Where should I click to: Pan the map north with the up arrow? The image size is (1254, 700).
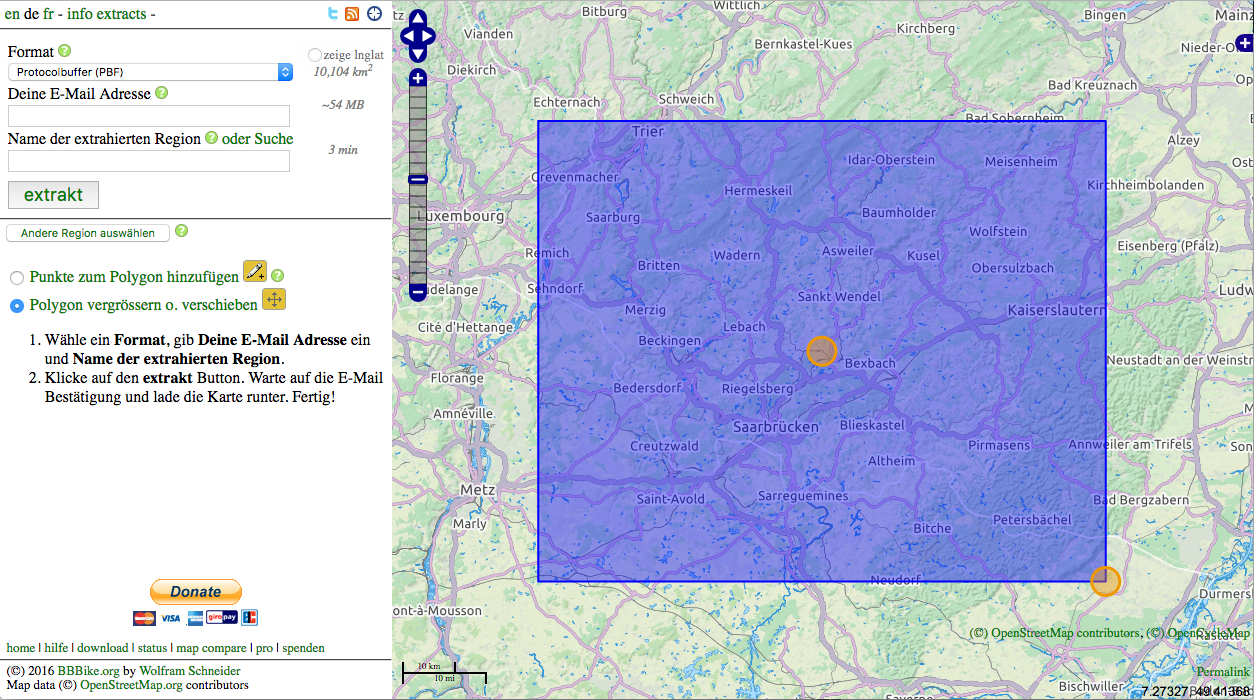click(x=418, y=20)
